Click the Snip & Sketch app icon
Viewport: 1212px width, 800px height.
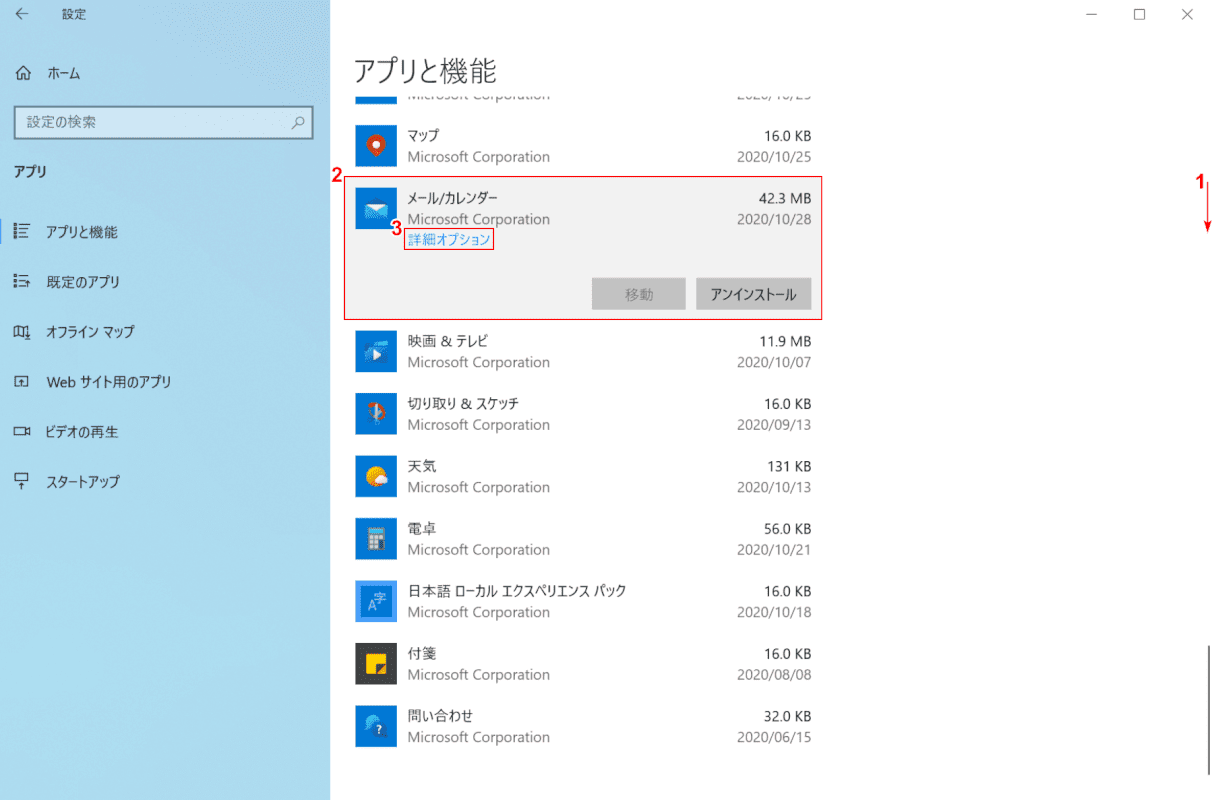tap(376, 413)
